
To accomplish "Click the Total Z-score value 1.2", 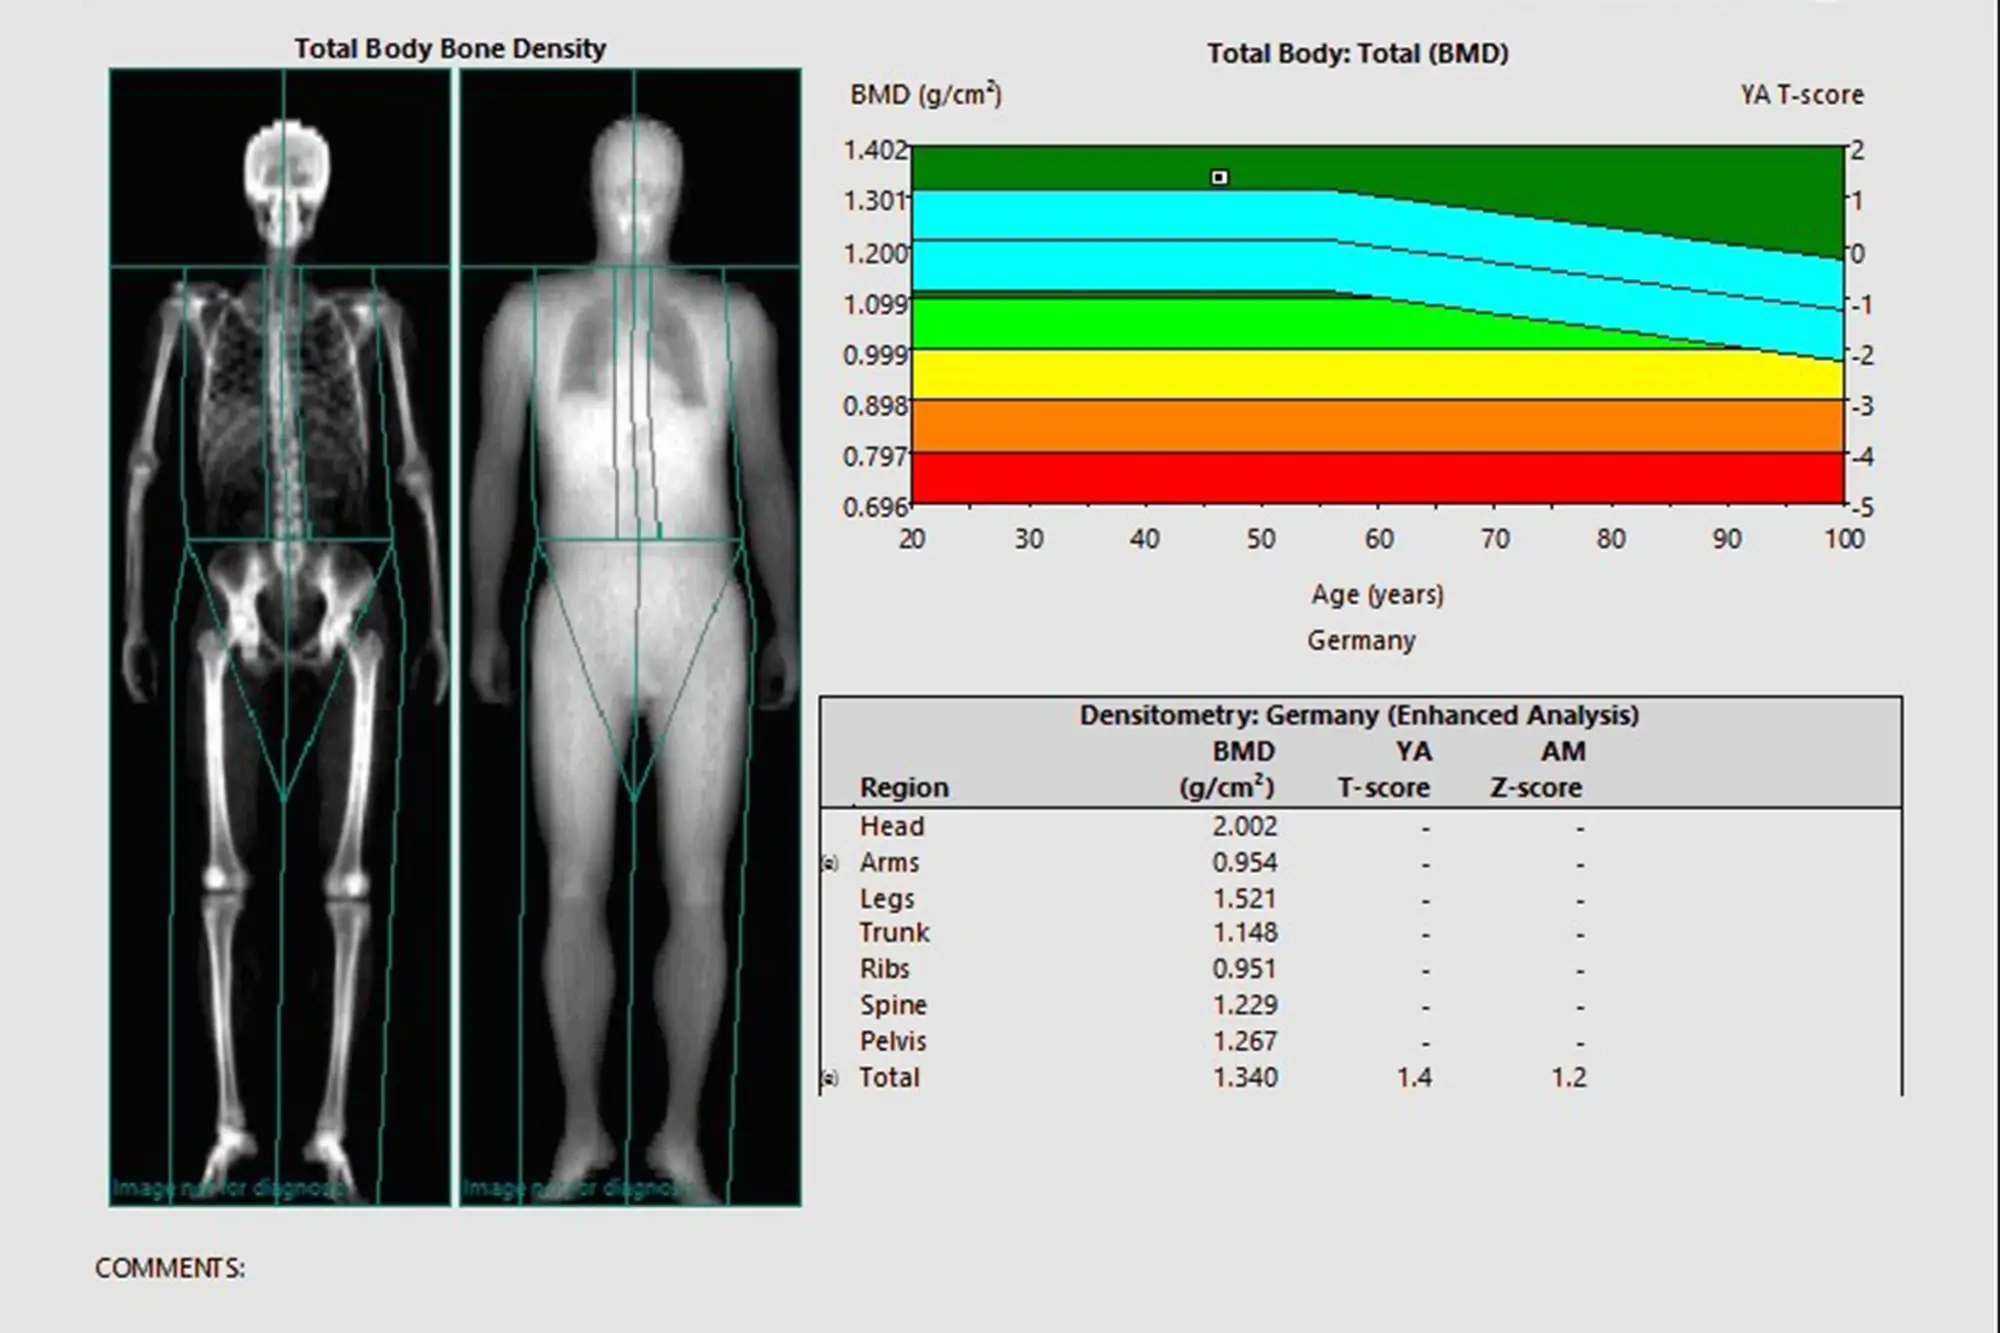I will (x=1568, y=1078).
